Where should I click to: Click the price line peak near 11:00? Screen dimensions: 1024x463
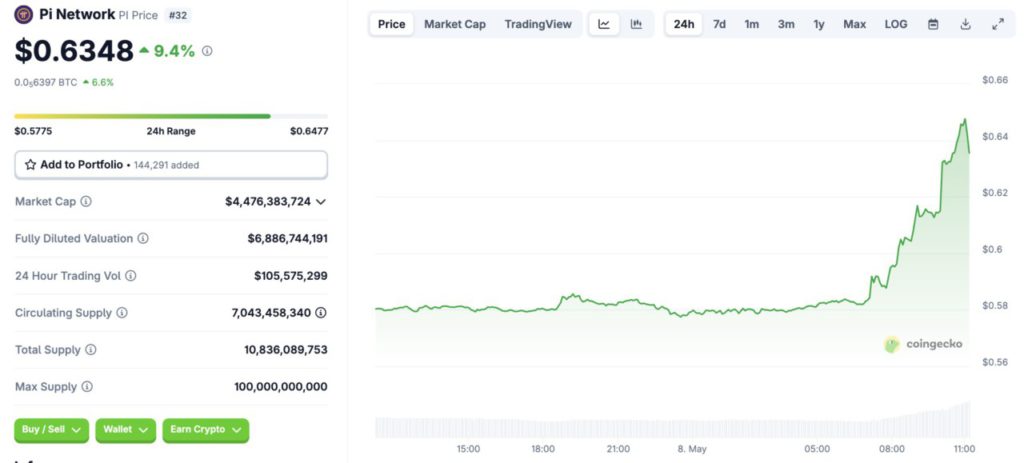(x=964, y=121)
